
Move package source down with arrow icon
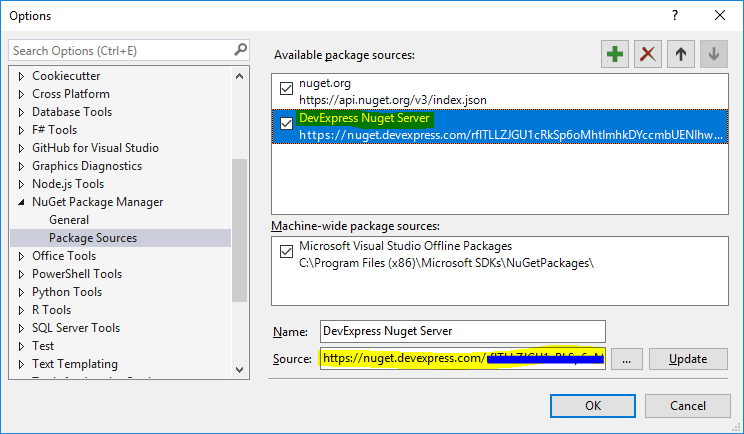coord(714,54)
